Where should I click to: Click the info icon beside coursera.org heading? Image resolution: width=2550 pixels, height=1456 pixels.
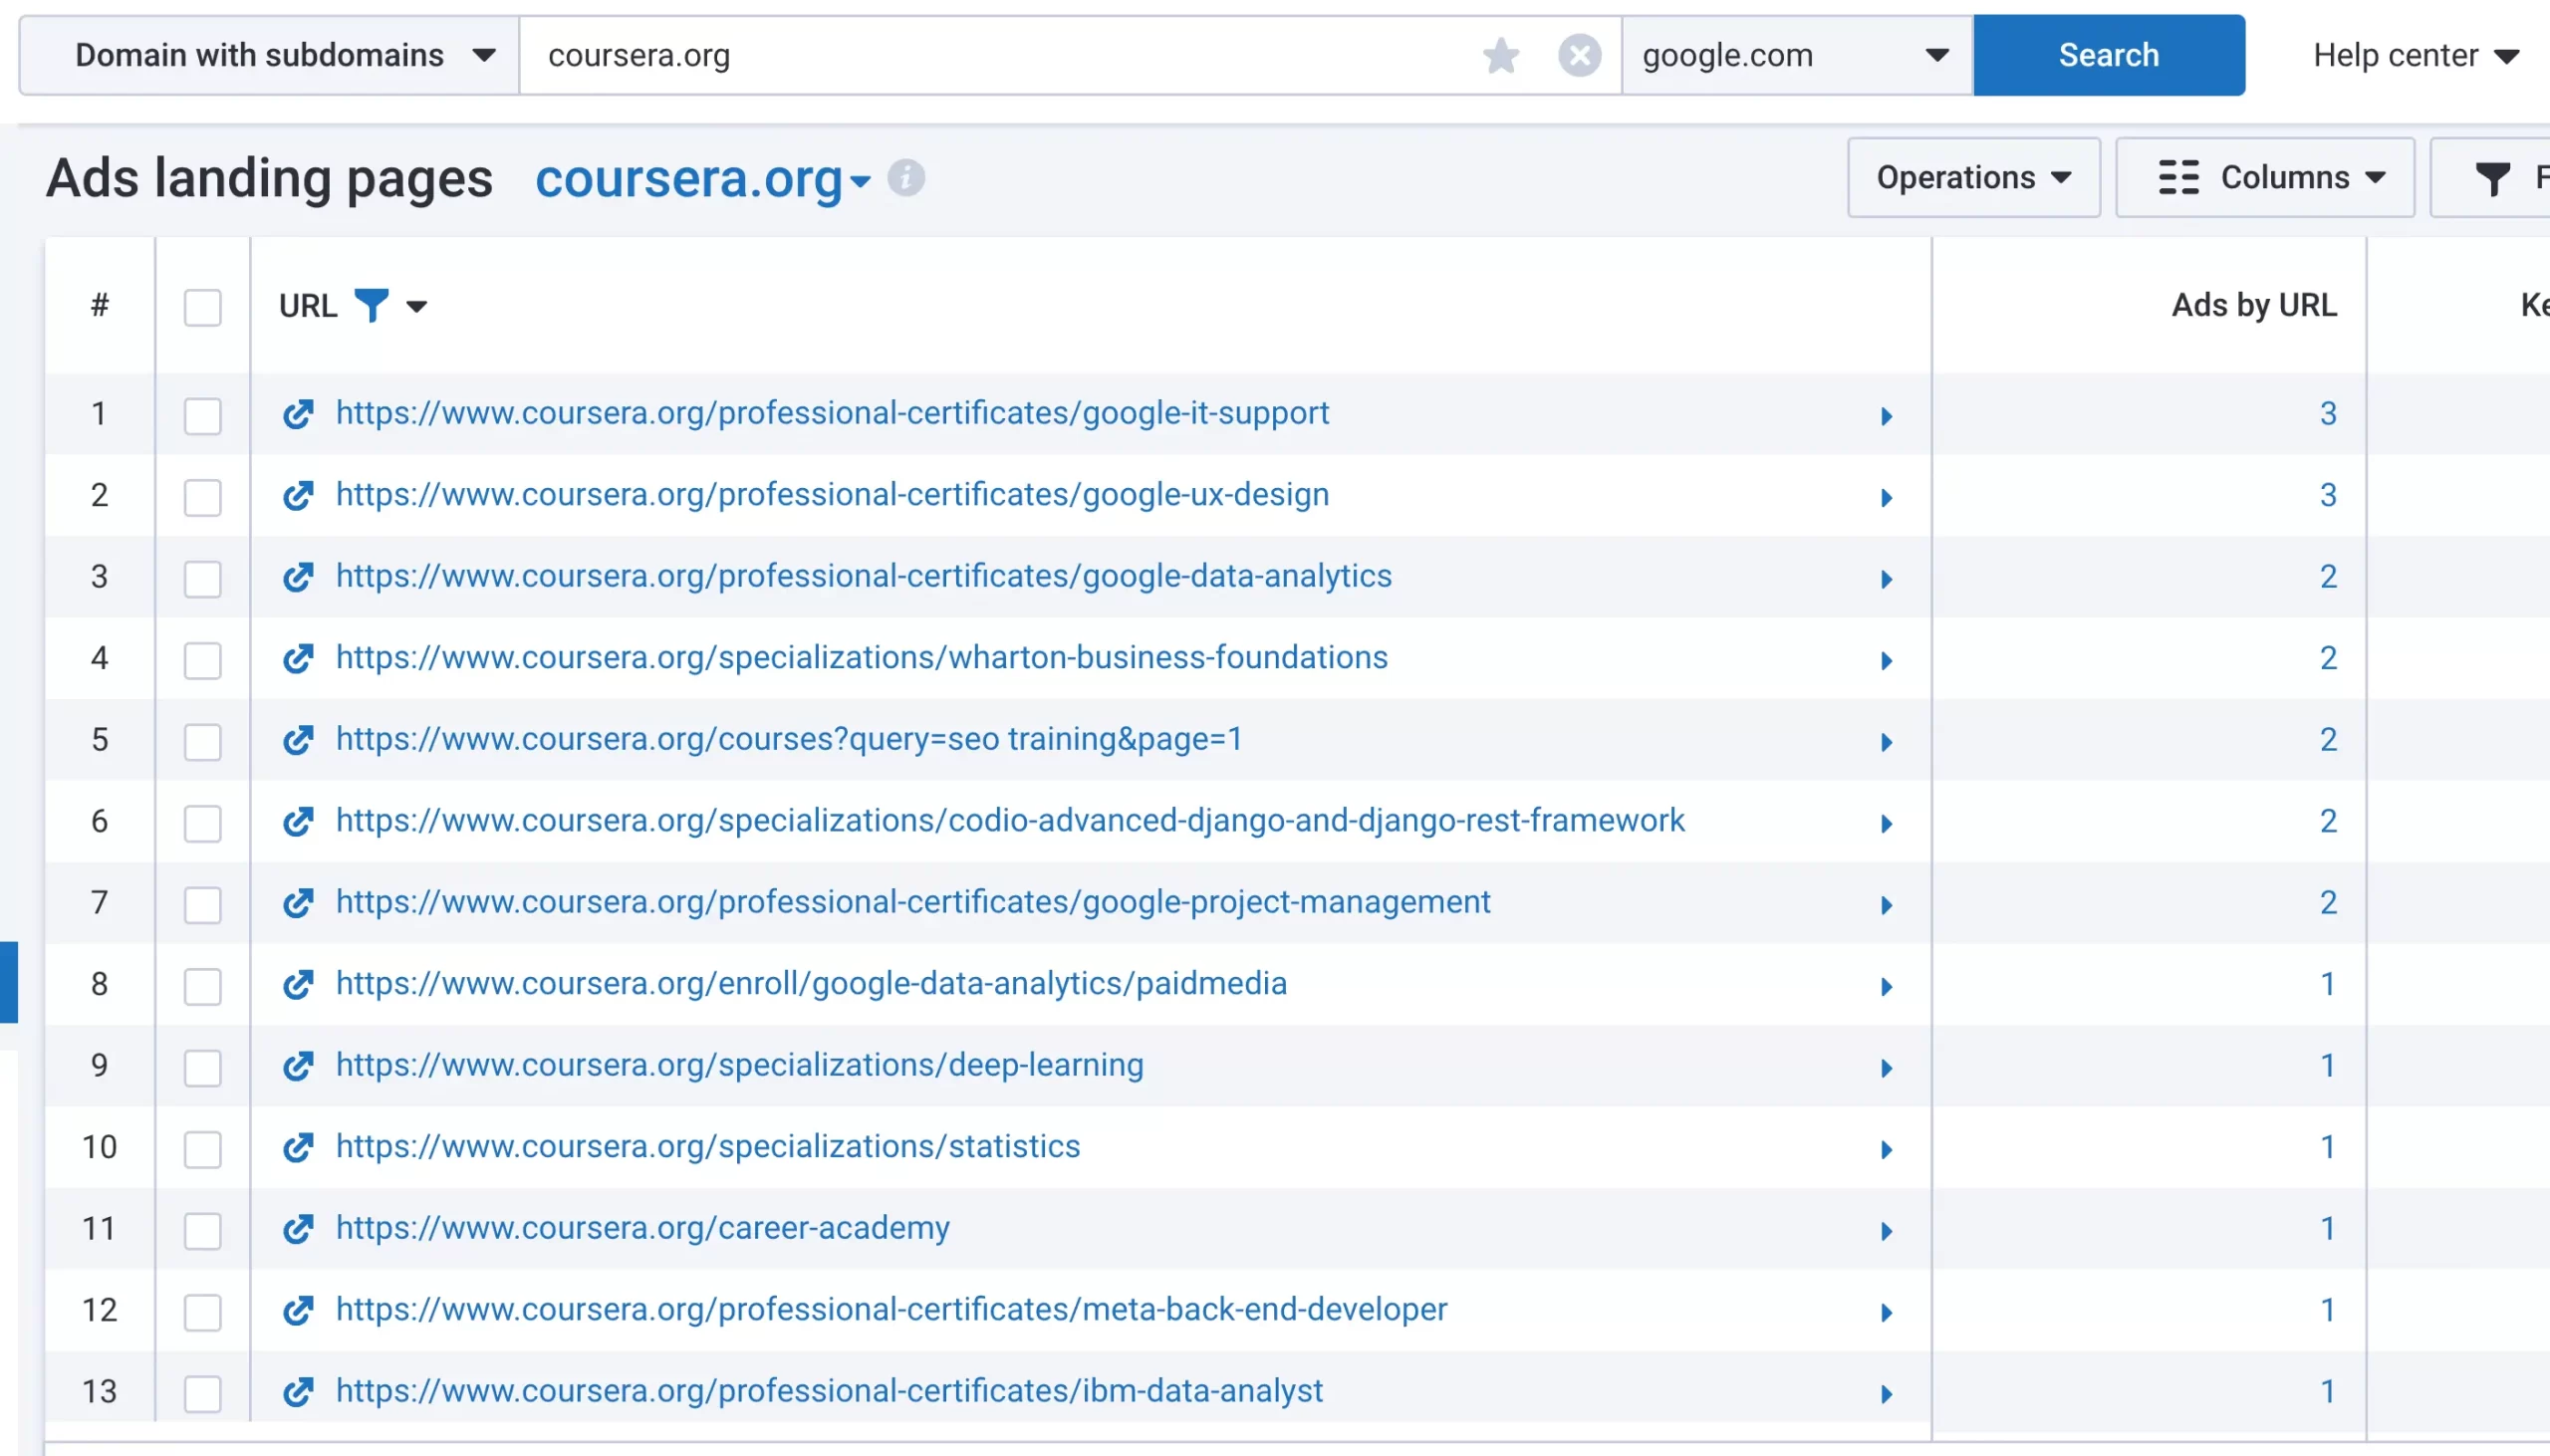(906, 178)
